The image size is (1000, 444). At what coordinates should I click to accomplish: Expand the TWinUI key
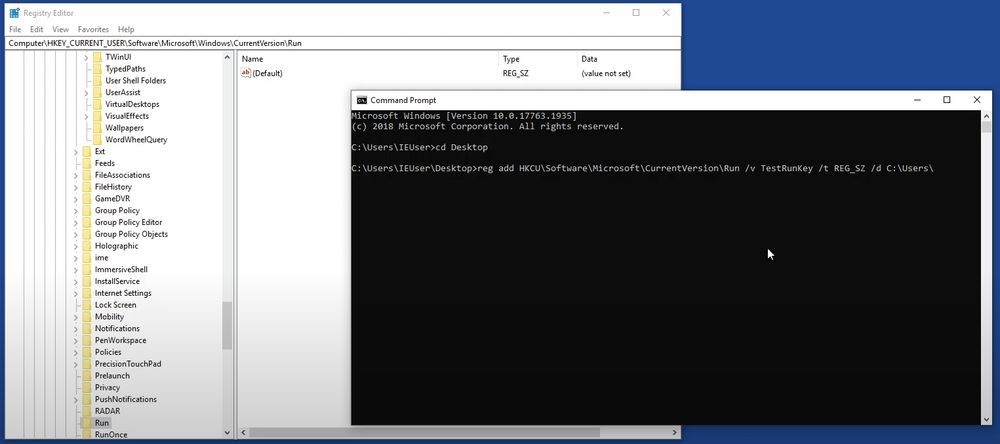coord(86,57)
